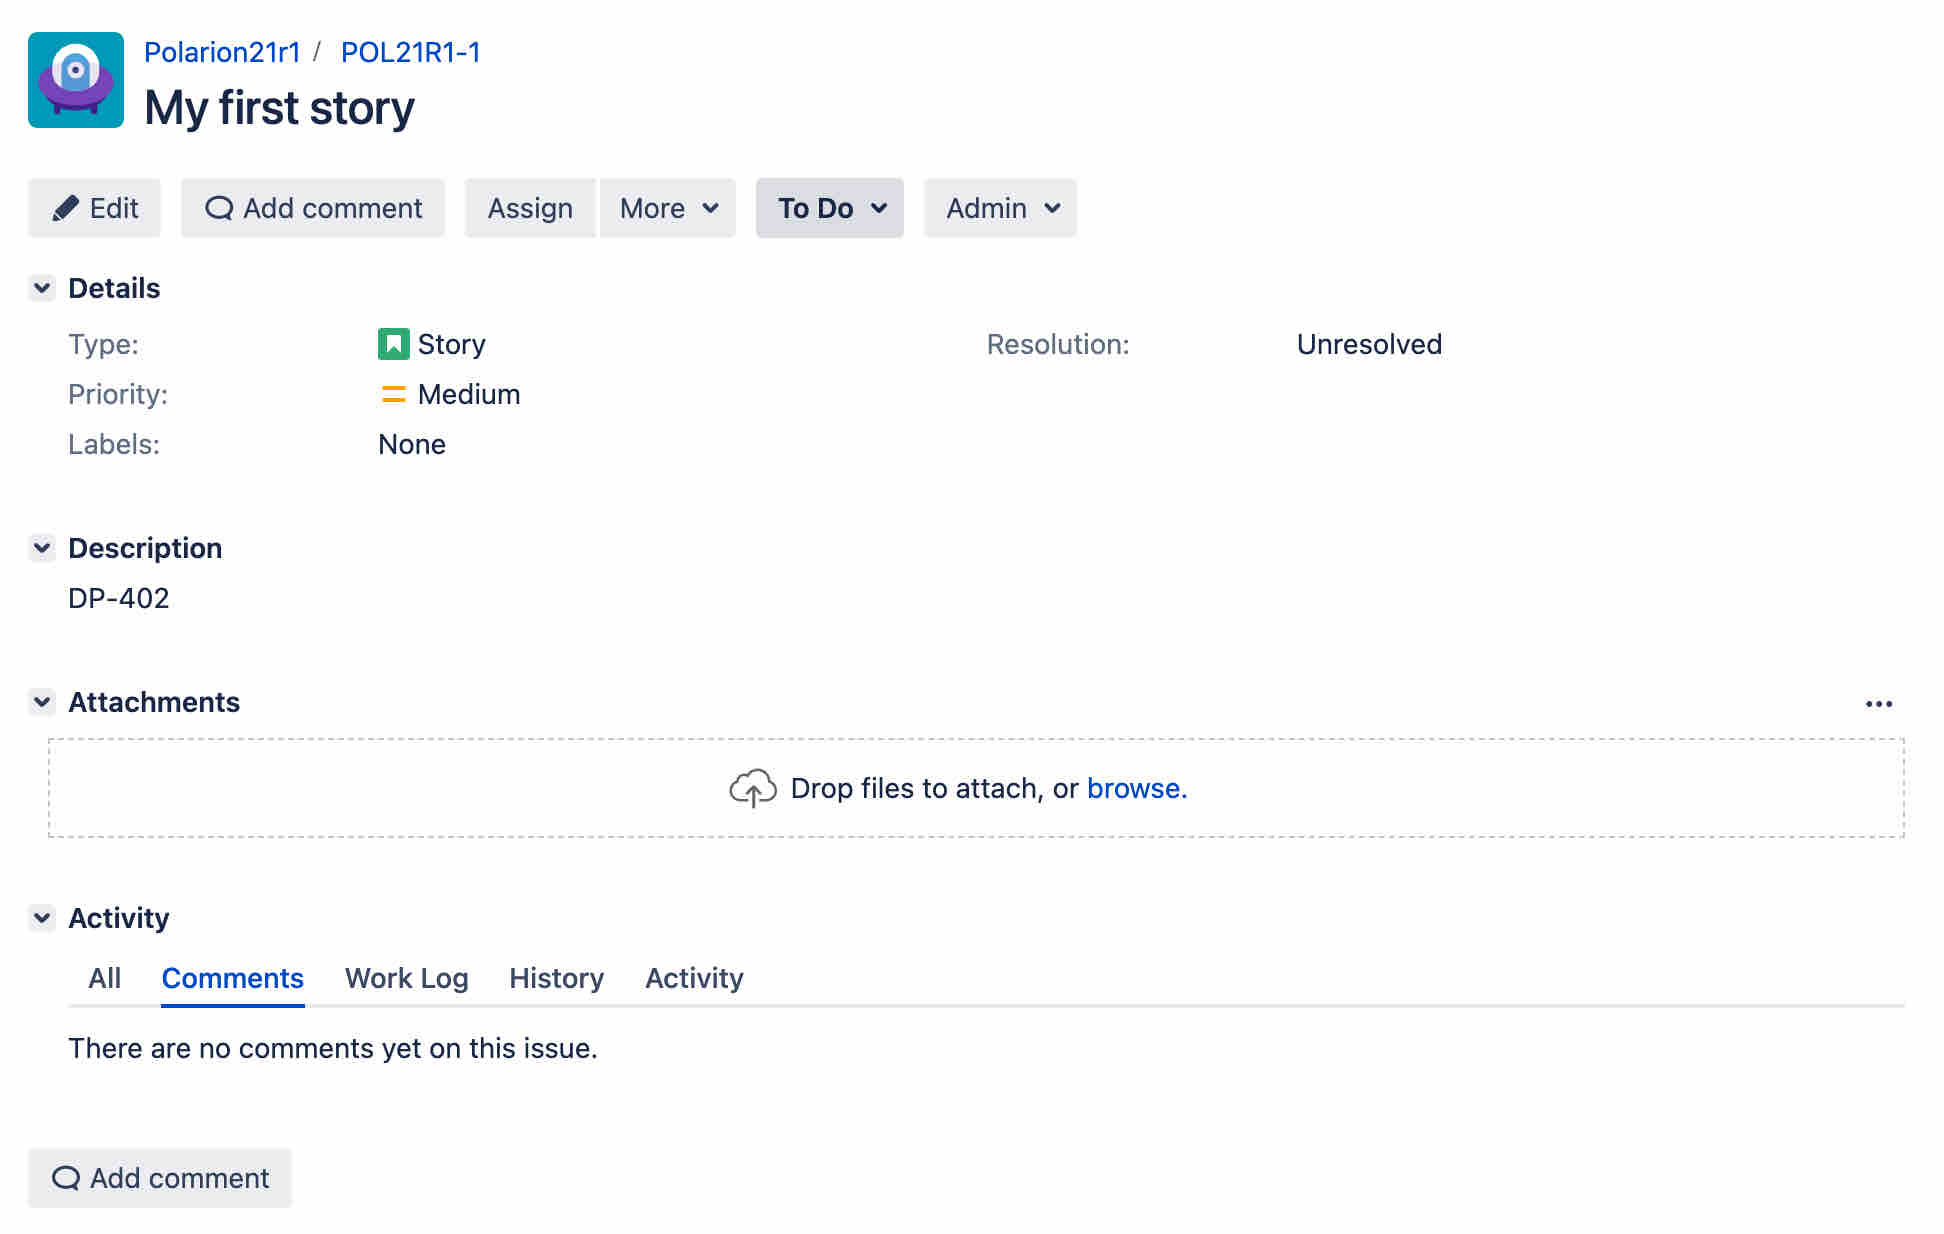Click the browse link to attach files
The height and width of the screenshot is (1234, 1944).
[x=1134, y=789]
